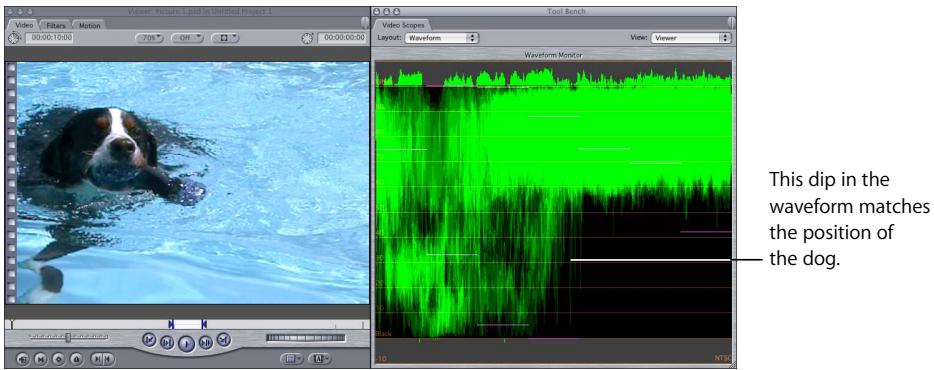Click the playhead on the Viewer scrubber bar
The height and width of the screenshot is (370, 934).
click(x=11, y=324)
